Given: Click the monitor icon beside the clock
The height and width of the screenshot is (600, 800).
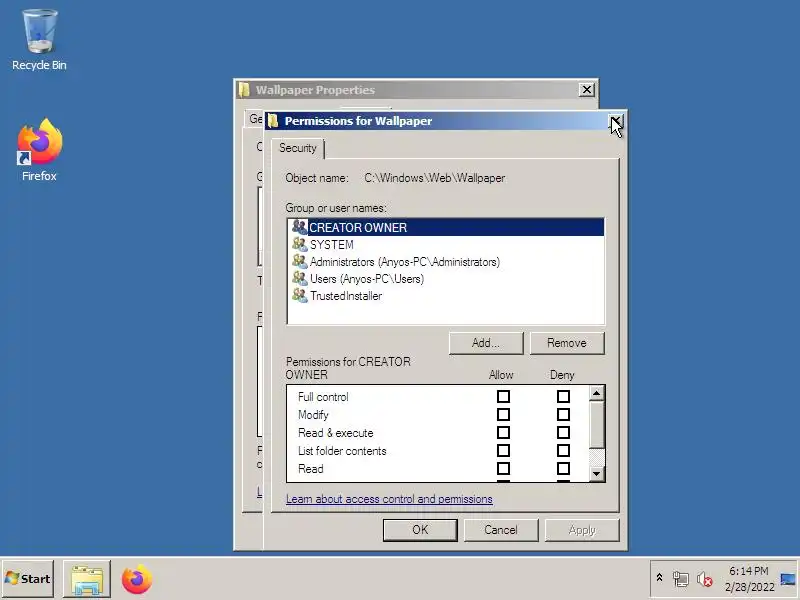Looking at the screenshot, I should (788, 579).
